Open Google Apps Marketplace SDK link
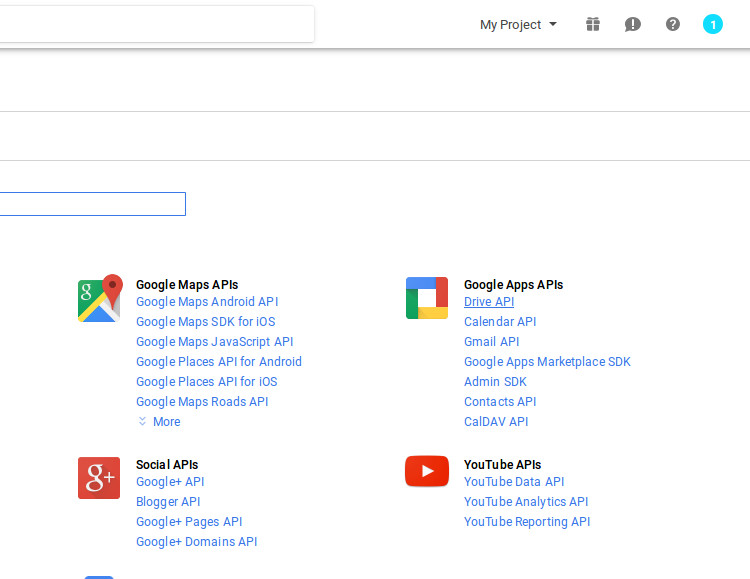 pyautogui.click(x=547, y=362)
